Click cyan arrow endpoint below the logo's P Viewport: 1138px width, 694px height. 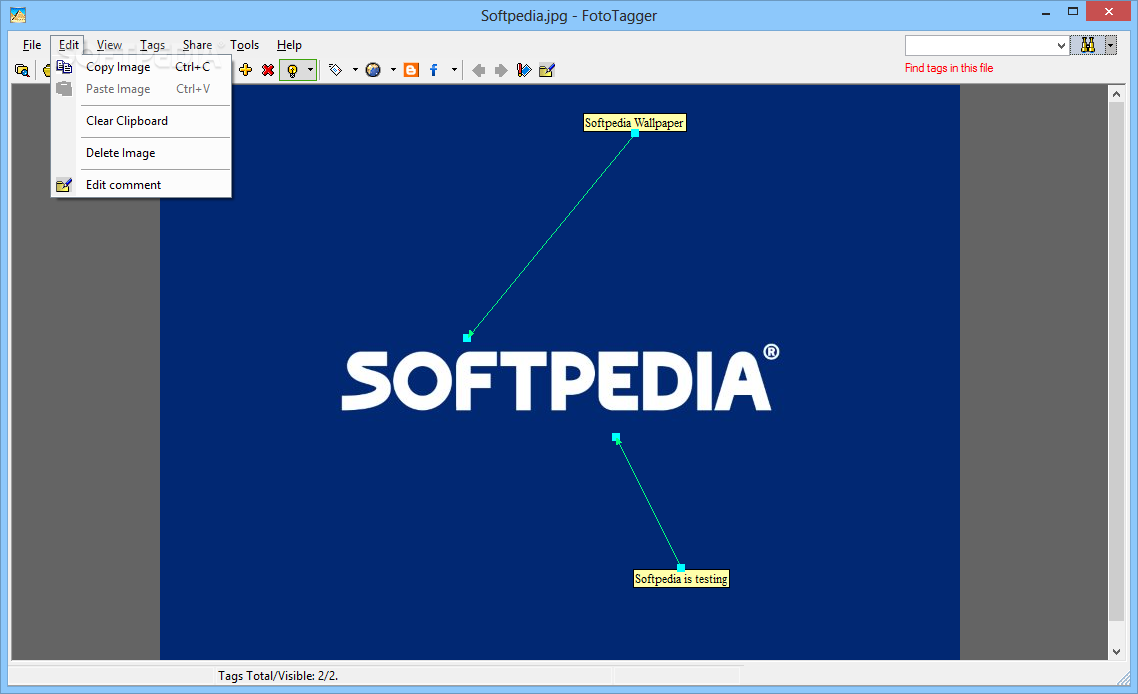tap(616, 437)
